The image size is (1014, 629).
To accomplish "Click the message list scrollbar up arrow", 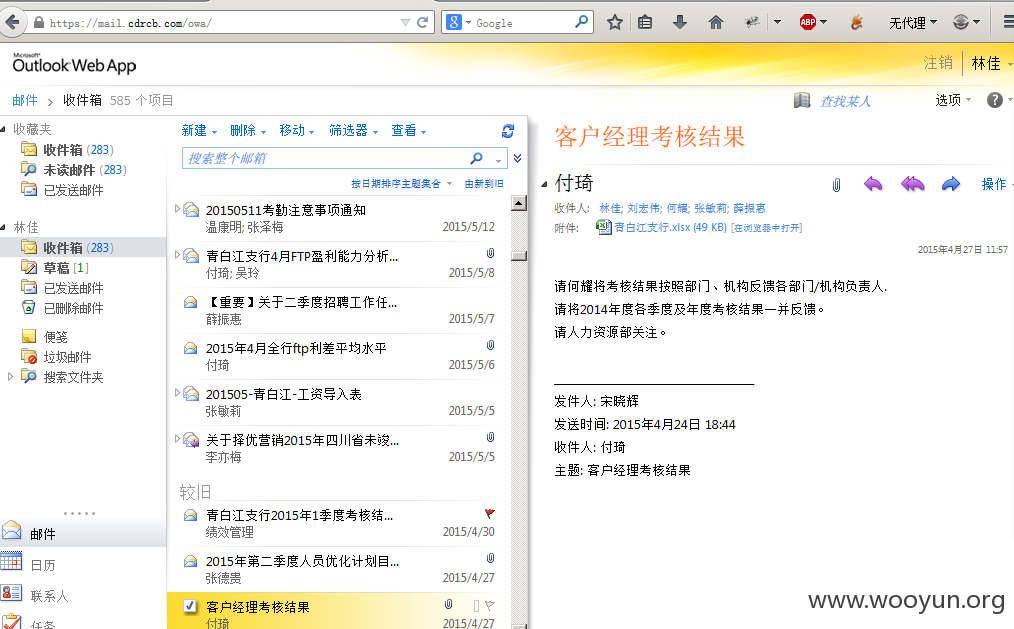I will (519, 203).
